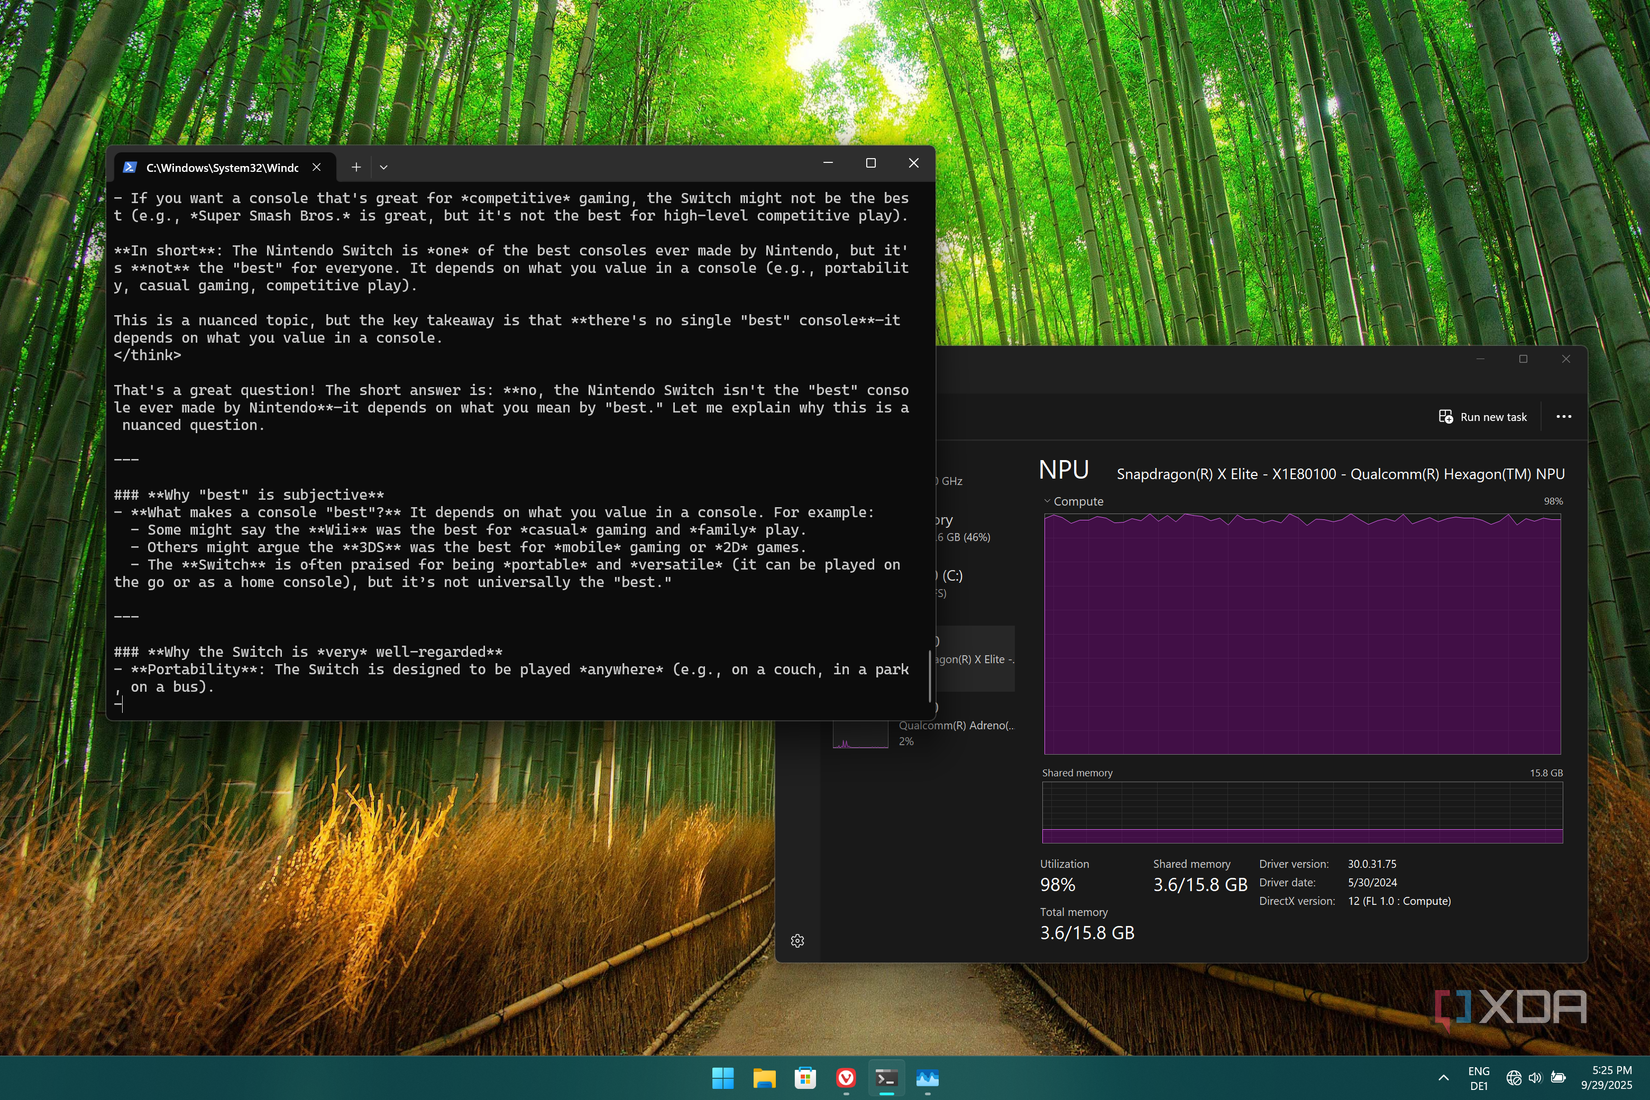Open terminal profile dropdown chevron

(384, 167)
